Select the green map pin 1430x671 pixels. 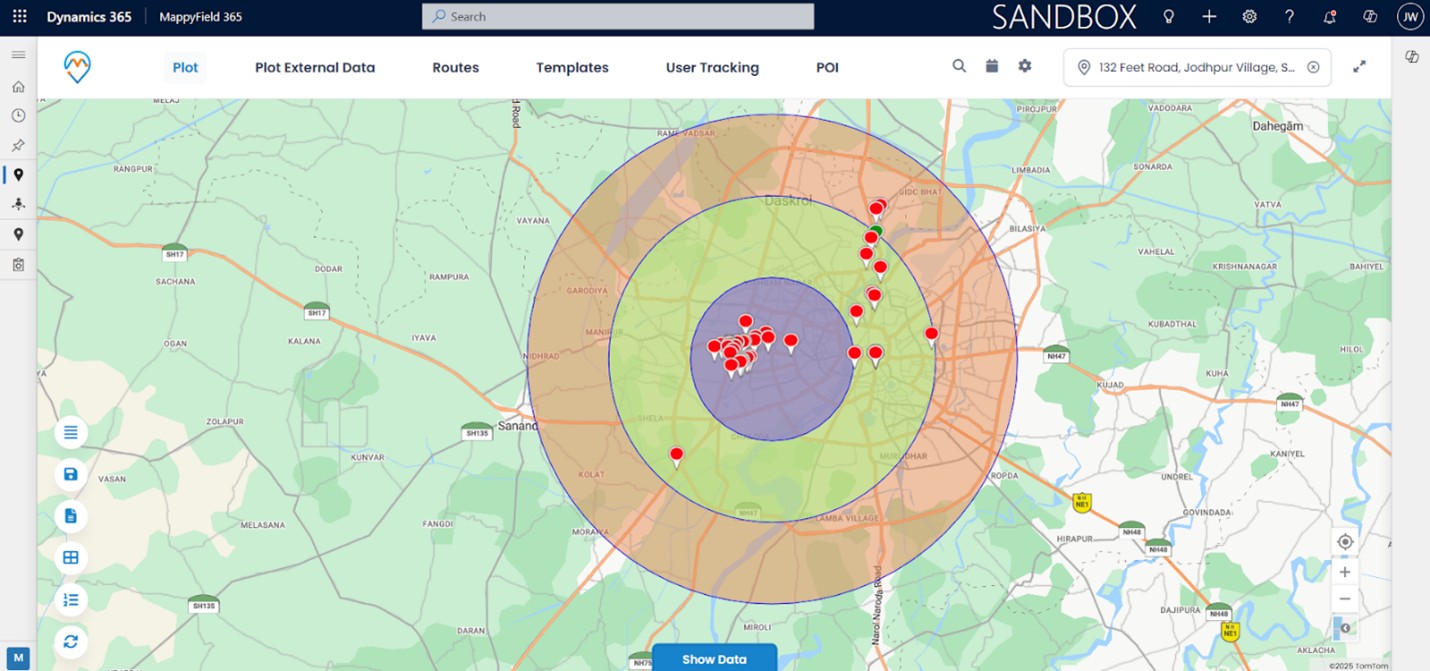pos(876,232)
